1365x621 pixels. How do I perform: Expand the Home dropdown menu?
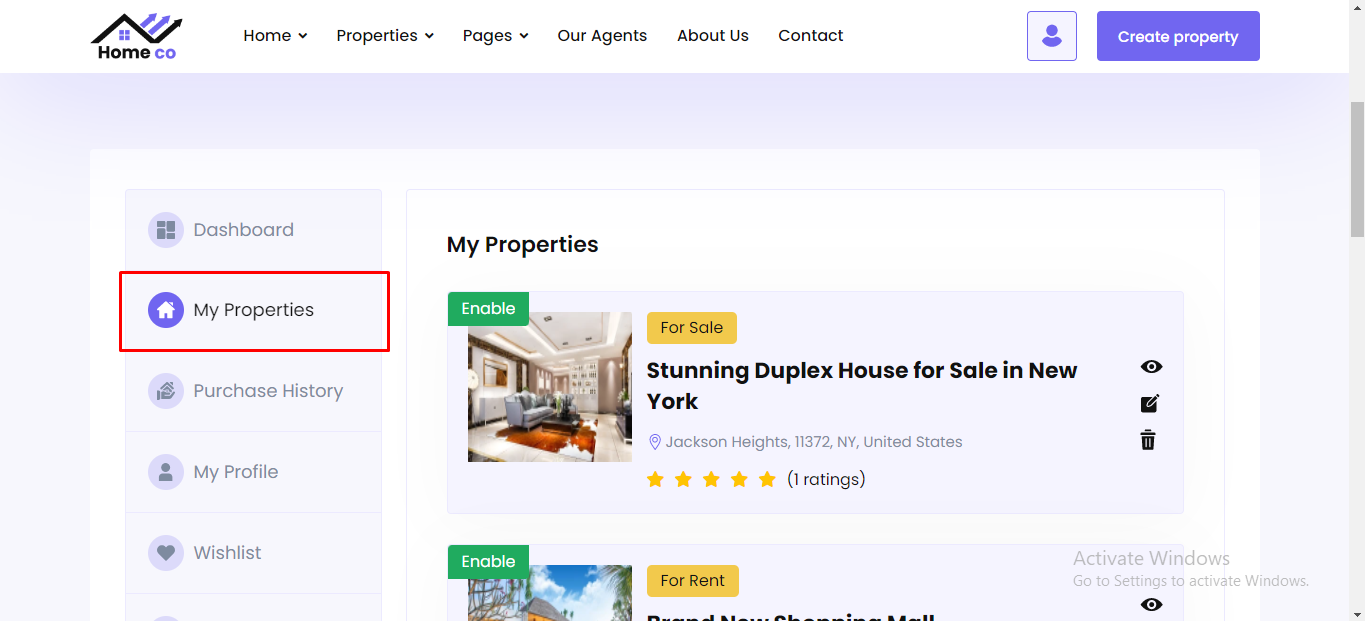[275, 36]
